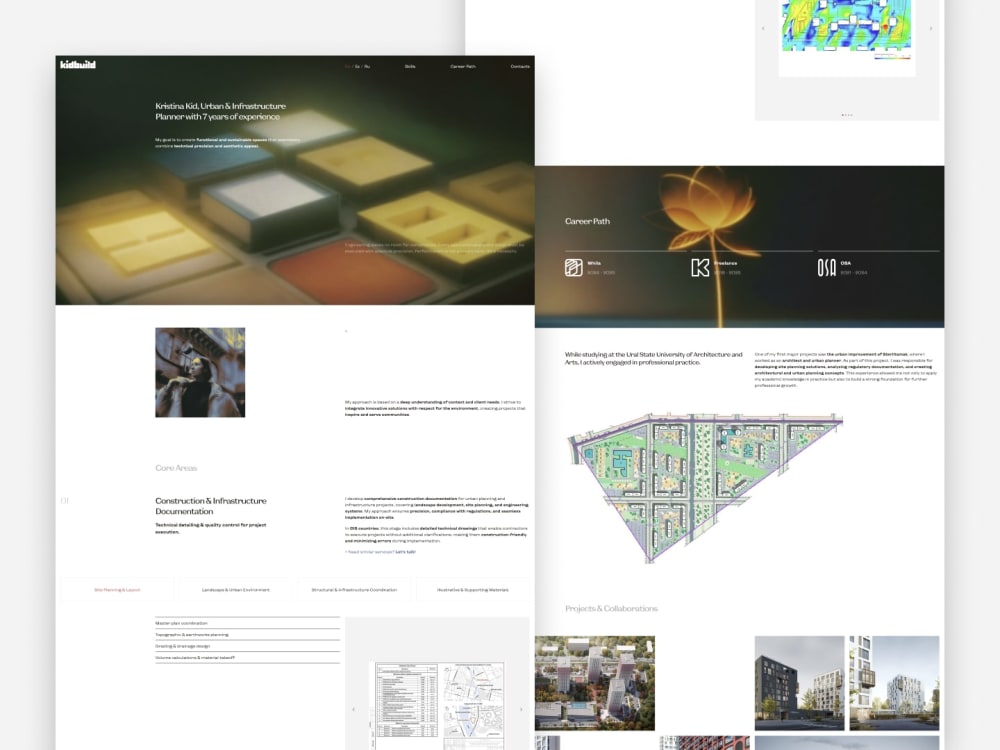
Task: Click the OSA logo icon
Action: (827, 267)
